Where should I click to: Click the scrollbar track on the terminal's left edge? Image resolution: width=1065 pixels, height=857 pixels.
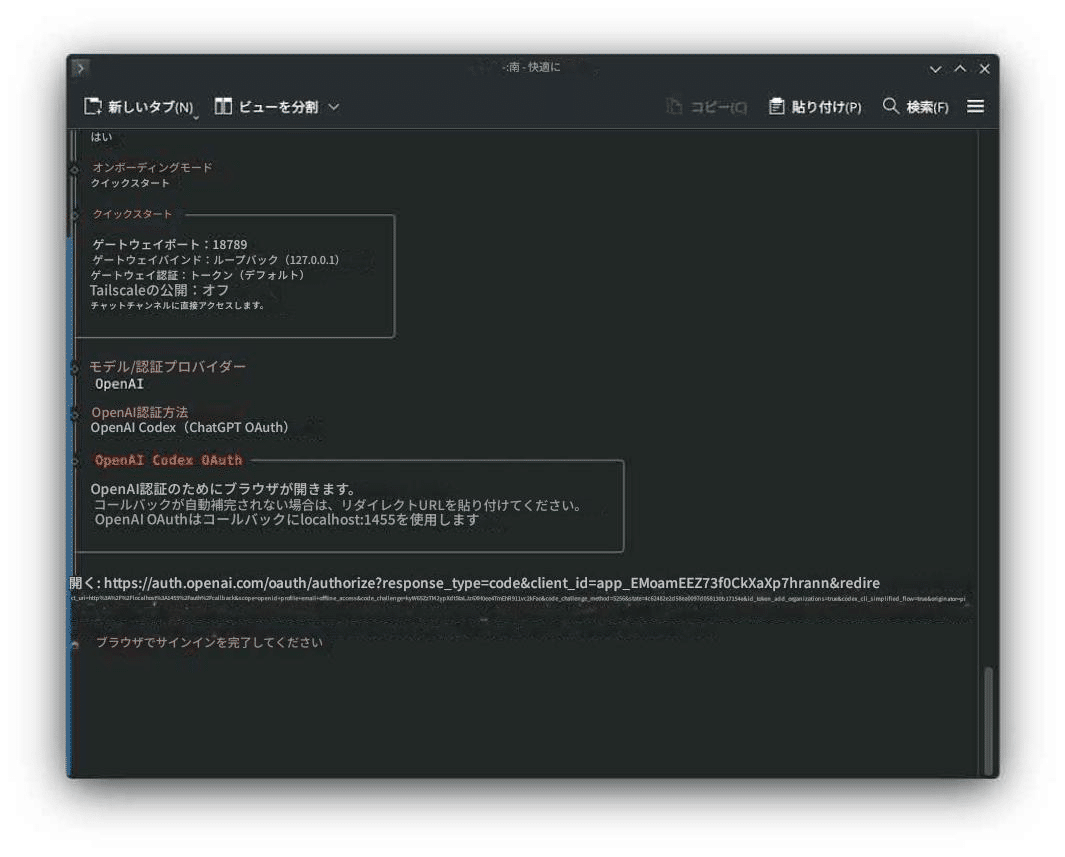pos(71,450)
